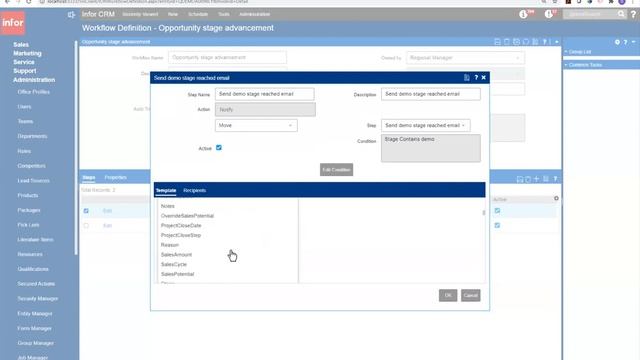Click the search magnifier icon
This screenshot has height=360, width=640.
(621, 14)
